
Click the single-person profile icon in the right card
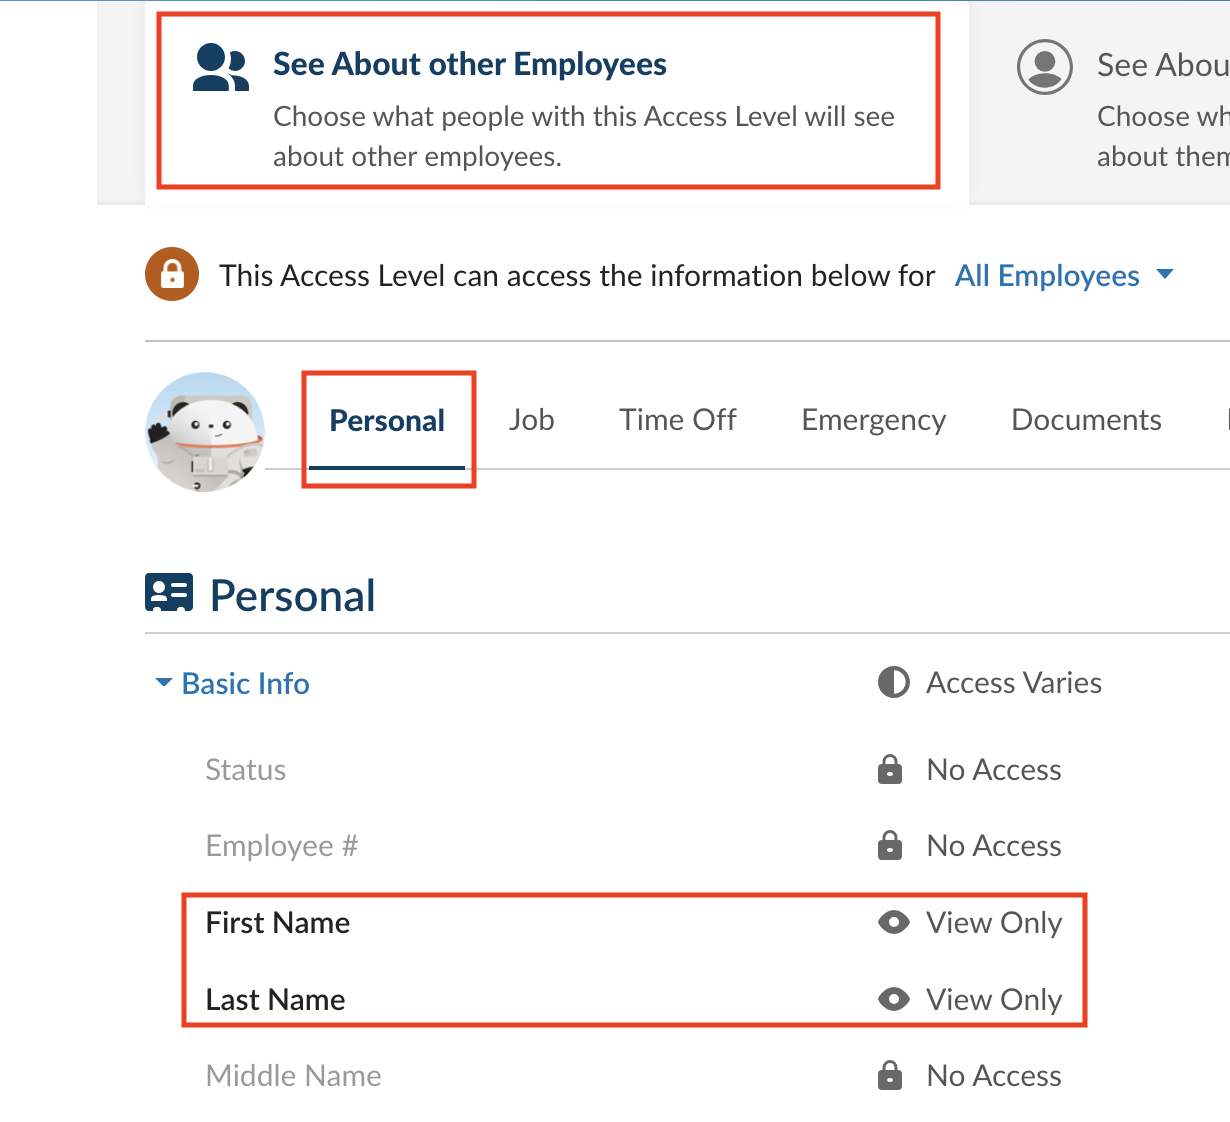(x=1044, y=67)
